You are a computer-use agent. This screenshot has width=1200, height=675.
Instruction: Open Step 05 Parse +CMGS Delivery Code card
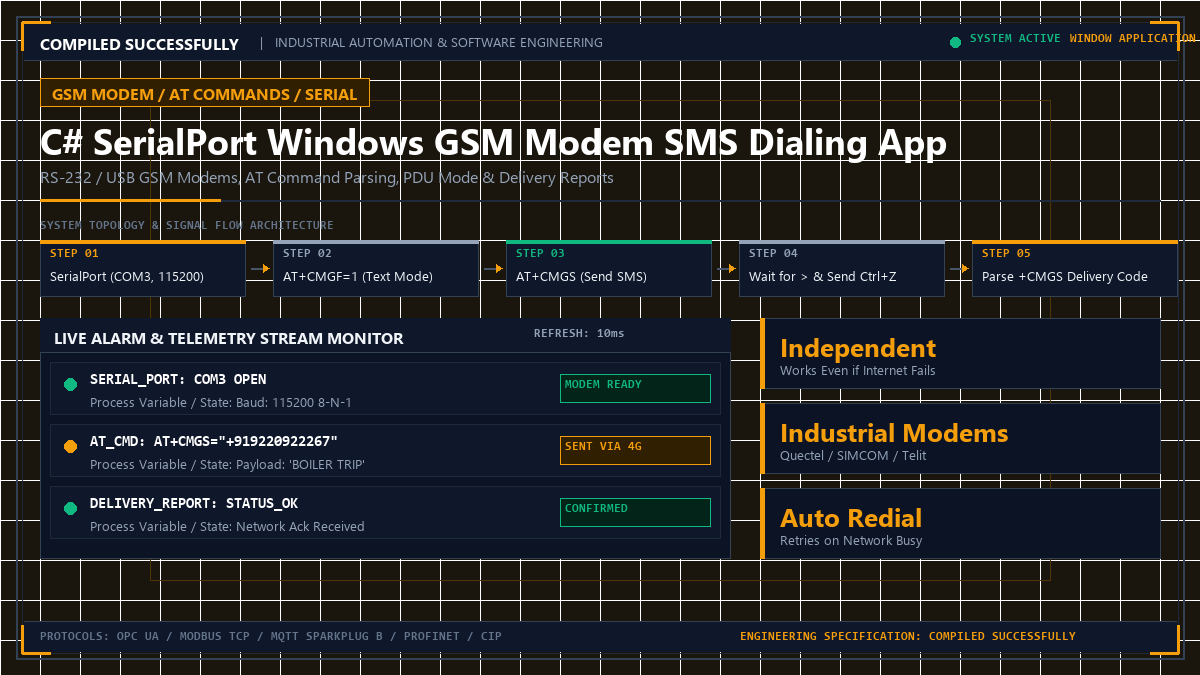coord(1075,268)
